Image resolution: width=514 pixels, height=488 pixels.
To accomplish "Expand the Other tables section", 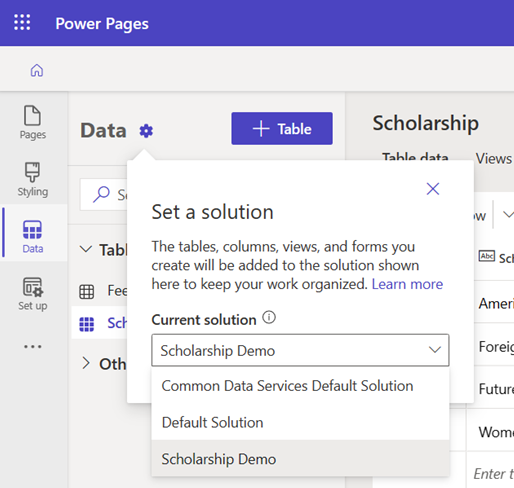I will (x=86, y=363).
